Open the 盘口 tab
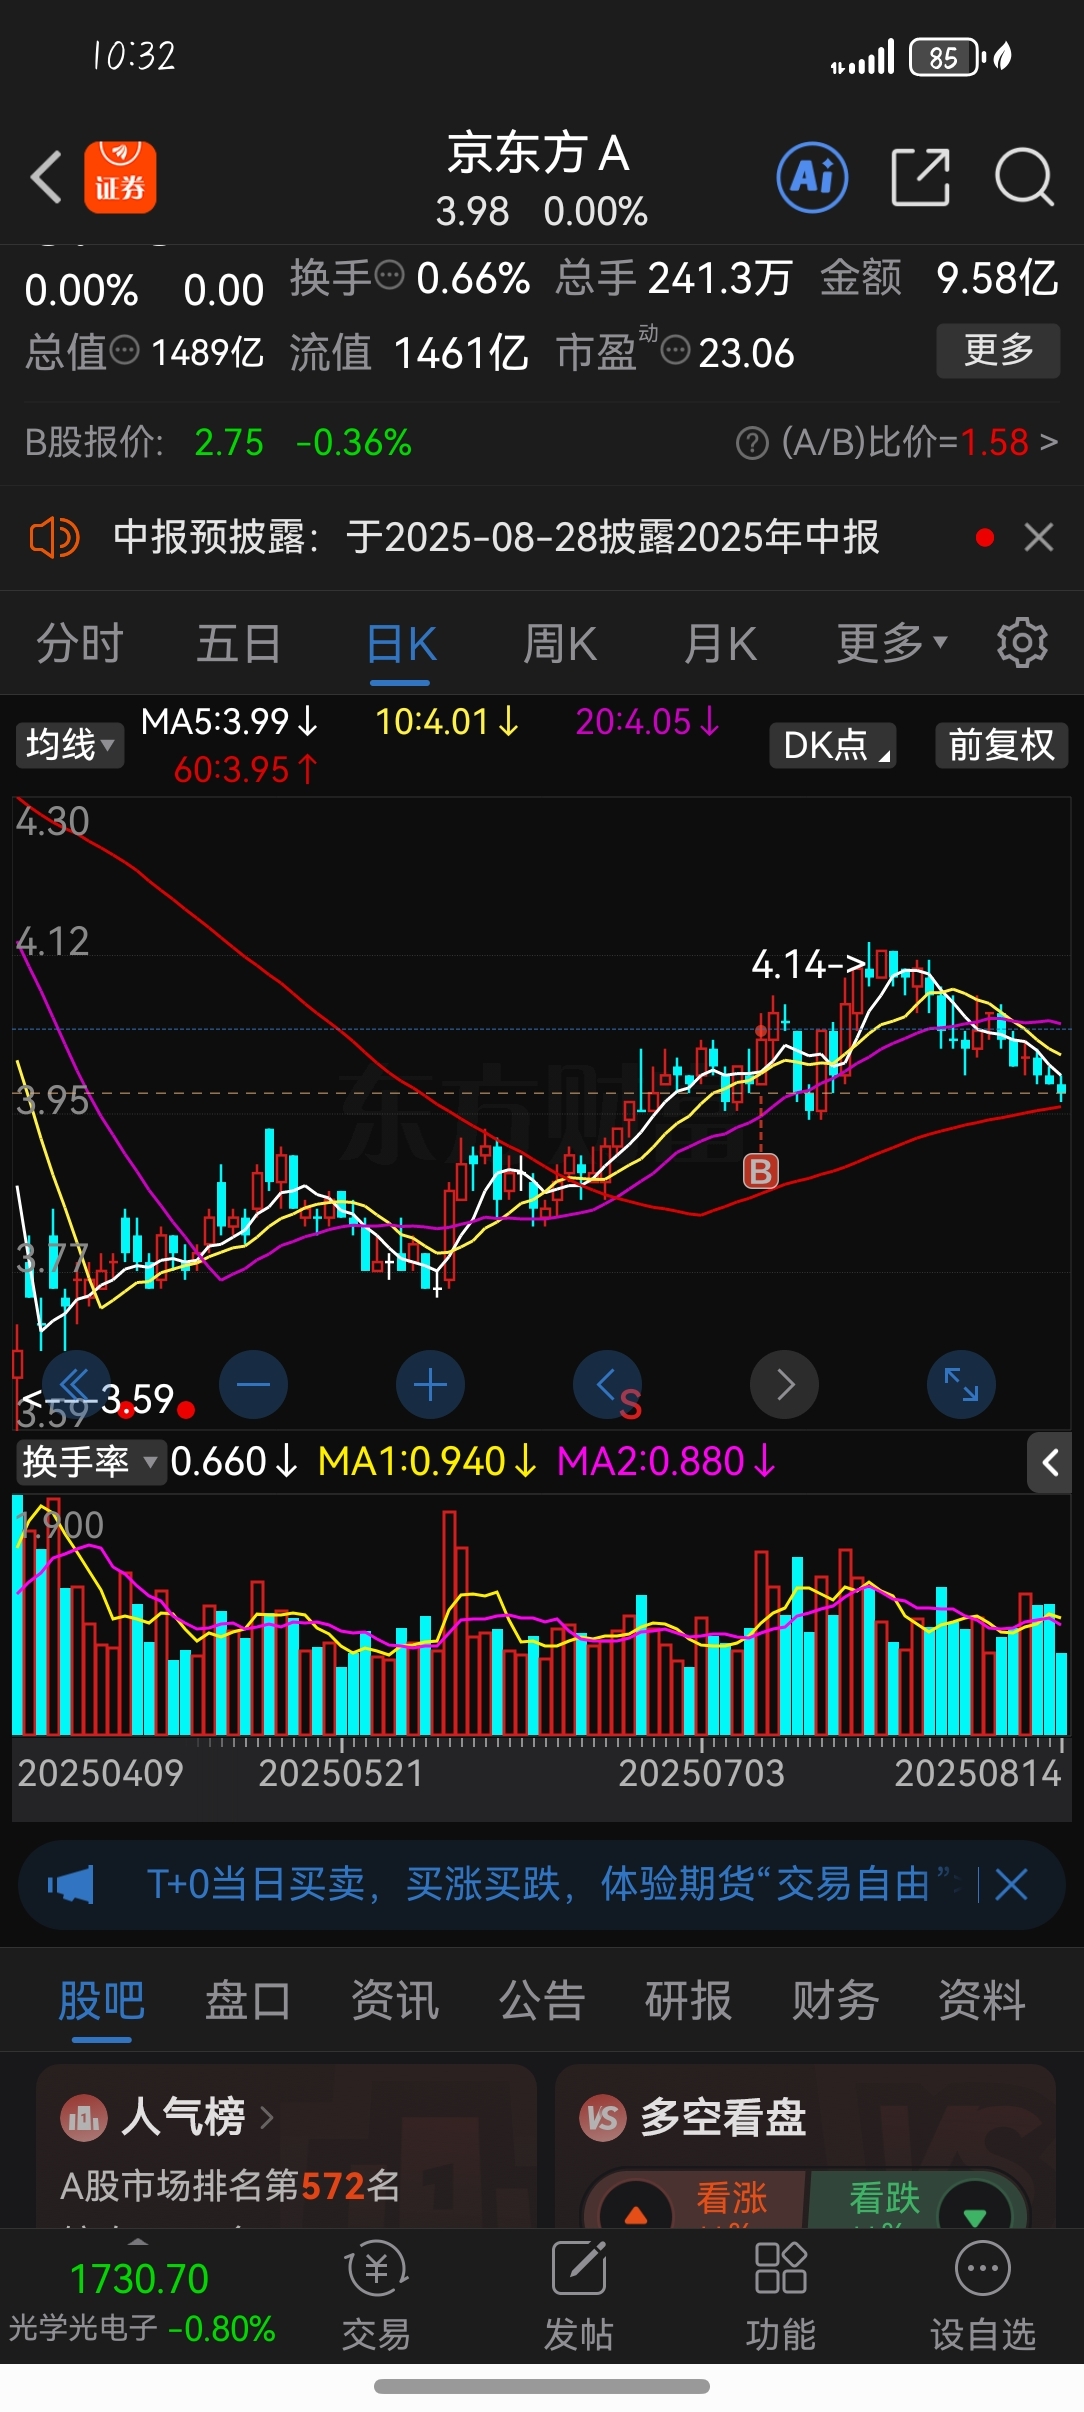Image resolution: width=1084 pixels, height=2412 pixels. point(248,2002)
